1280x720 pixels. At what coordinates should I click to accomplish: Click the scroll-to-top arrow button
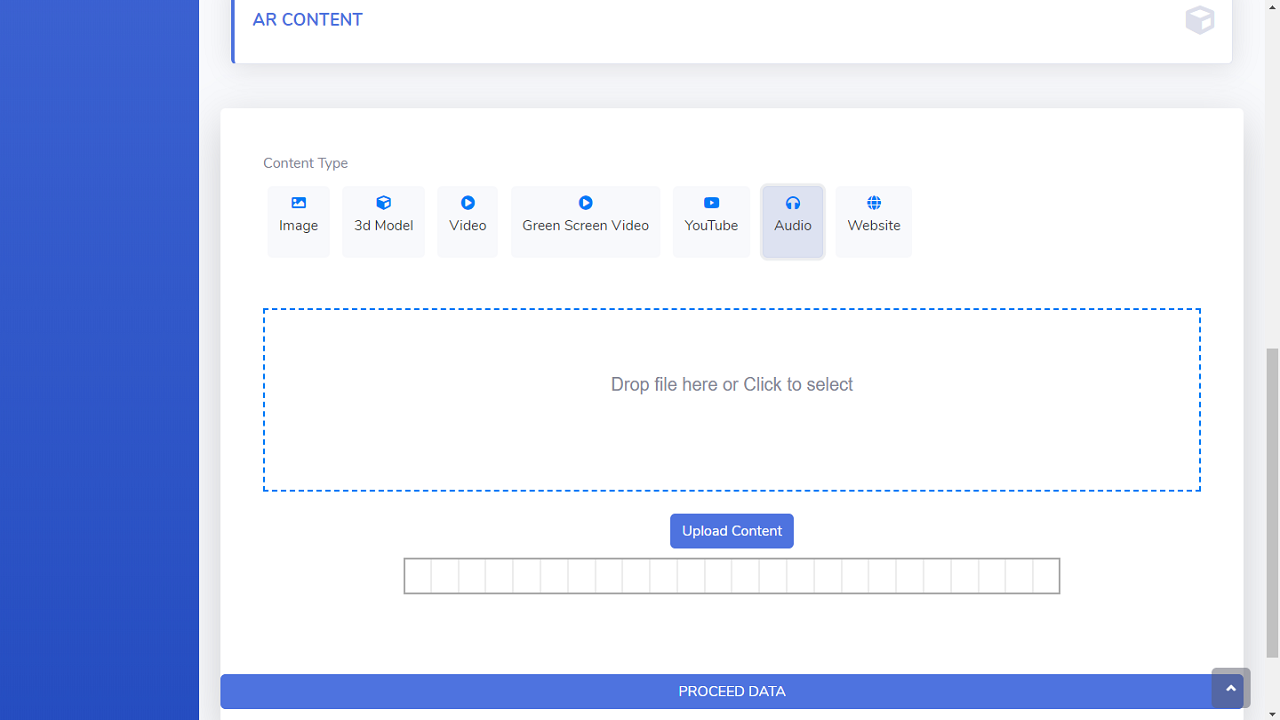point(1230,688)
